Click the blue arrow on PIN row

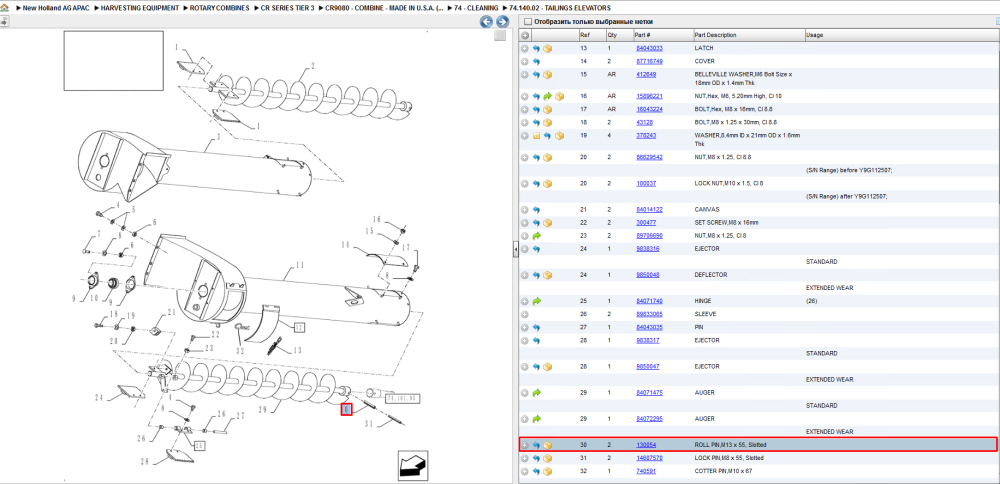[x=536, y=327]
